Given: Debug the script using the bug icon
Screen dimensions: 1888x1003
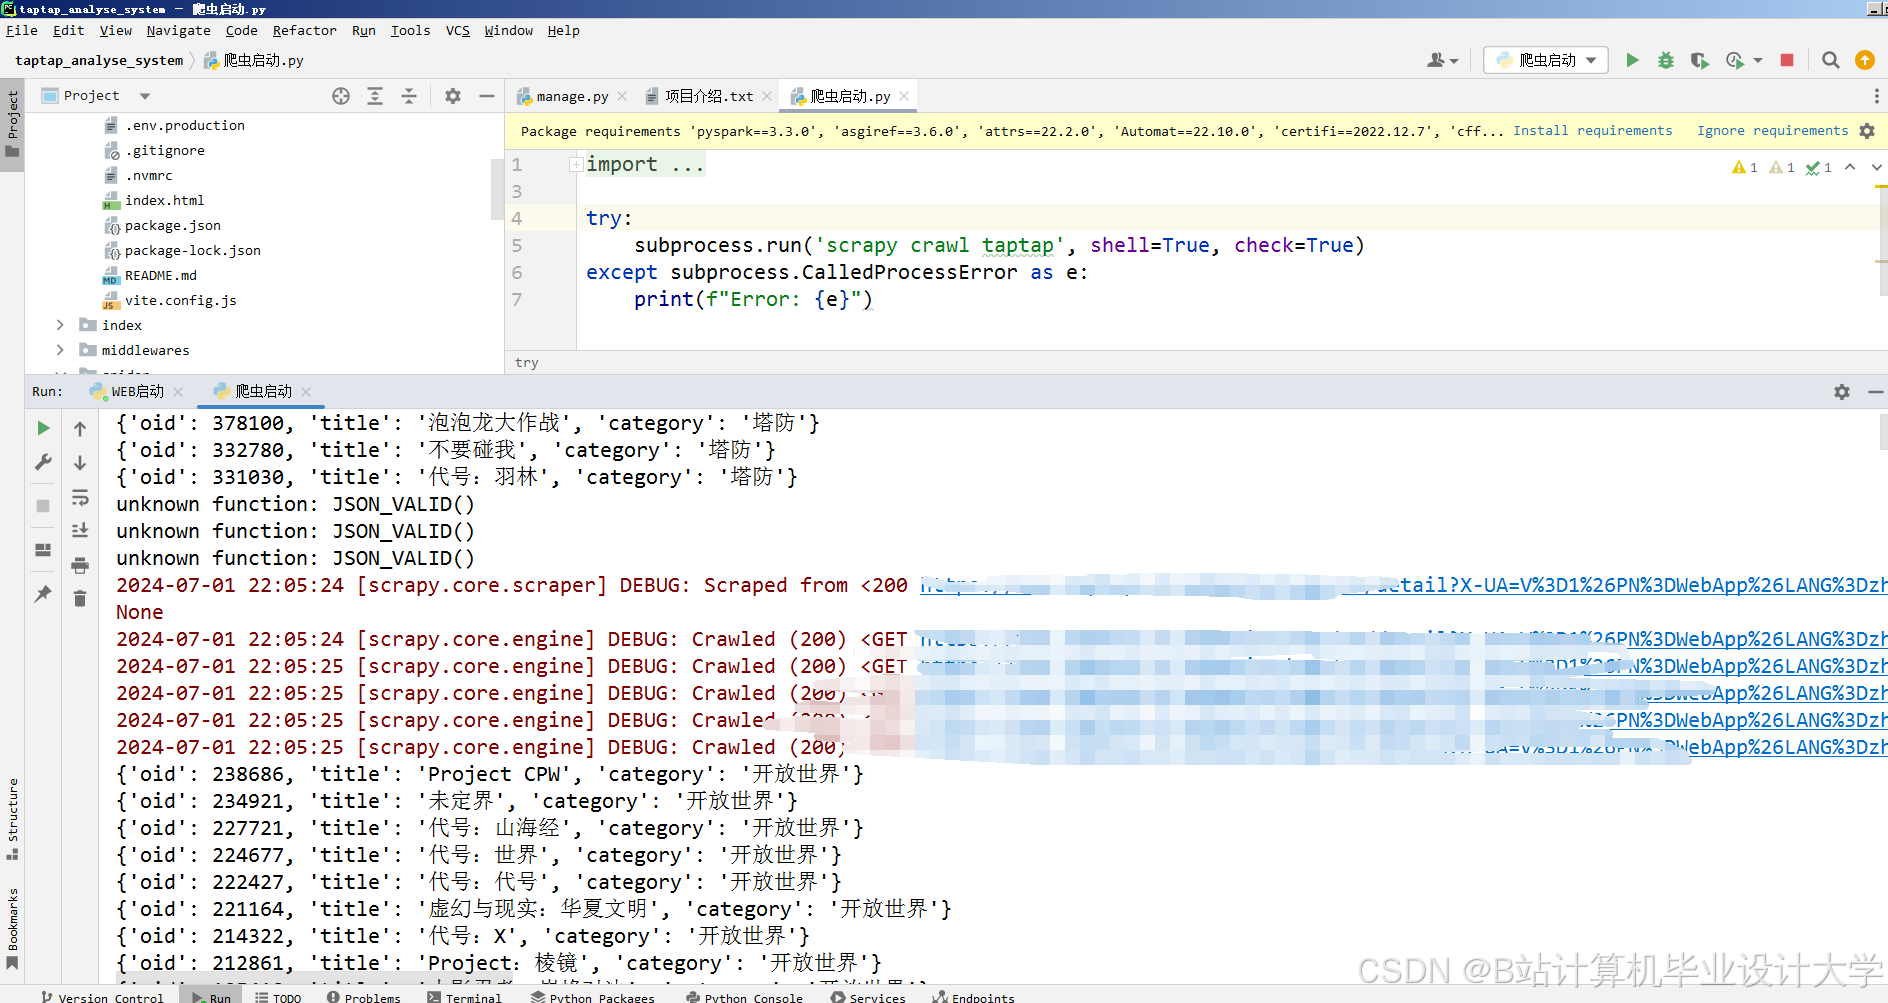Looking at the screenshot, I should [x=1666, y=60].
